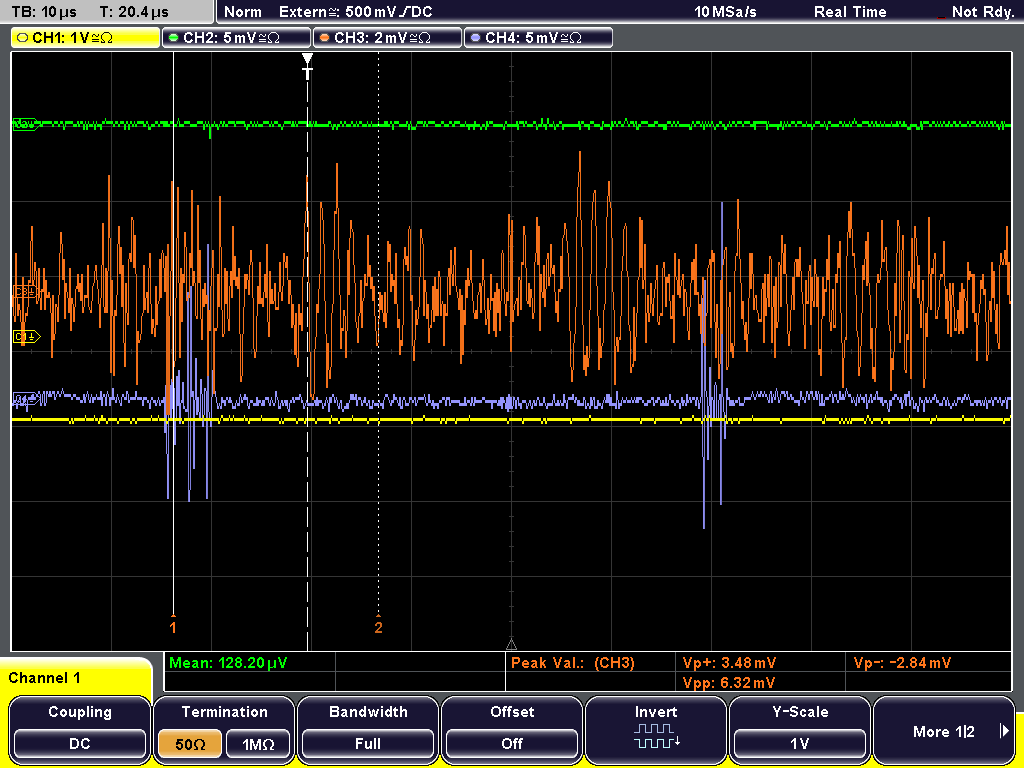1024x768 pixels.
Task: Click the Real Time acquisition label
Action: 850,12
